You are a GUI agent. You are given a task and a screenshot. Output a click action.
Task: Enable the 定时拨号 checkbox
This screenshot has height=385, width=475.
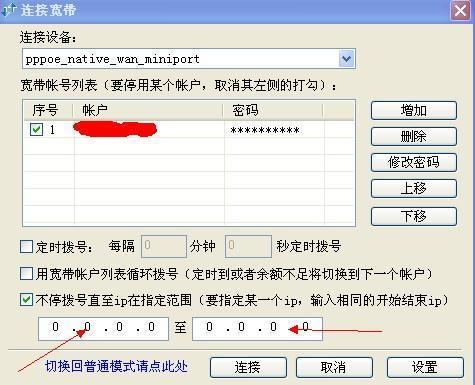coord(26,247)
